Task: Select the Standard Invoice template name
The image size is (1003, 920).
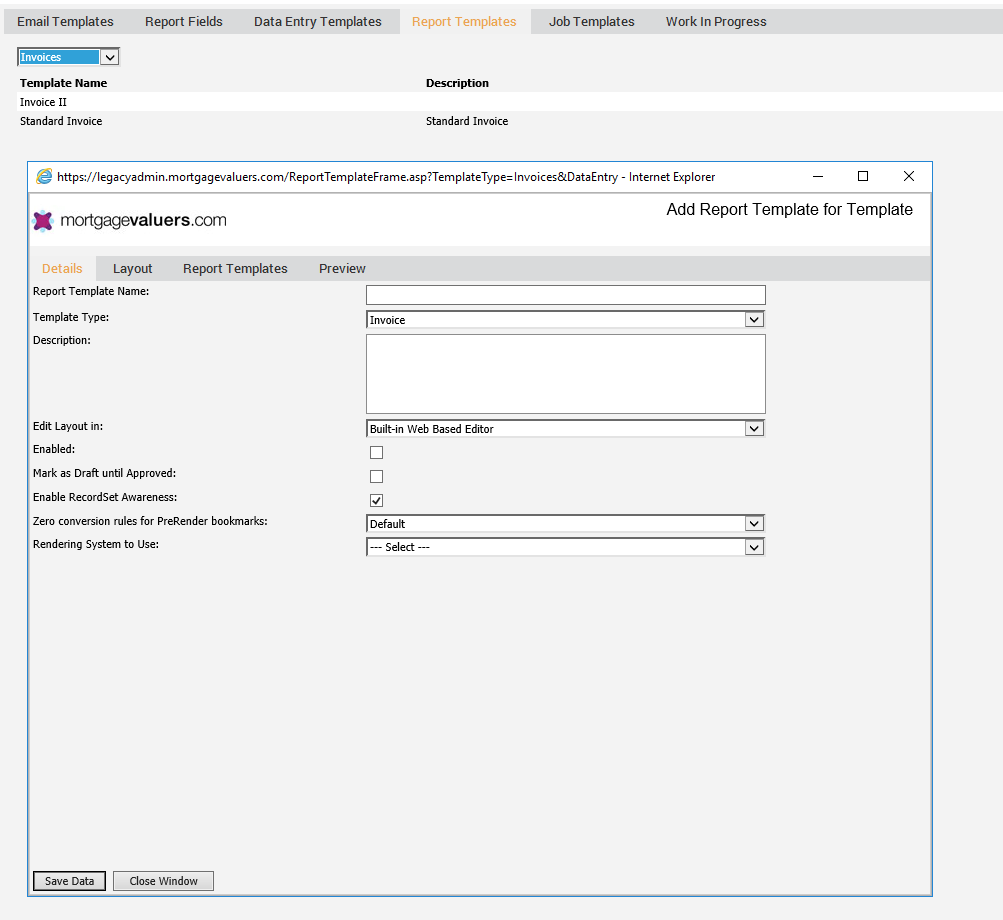Action: click(61, 121)
